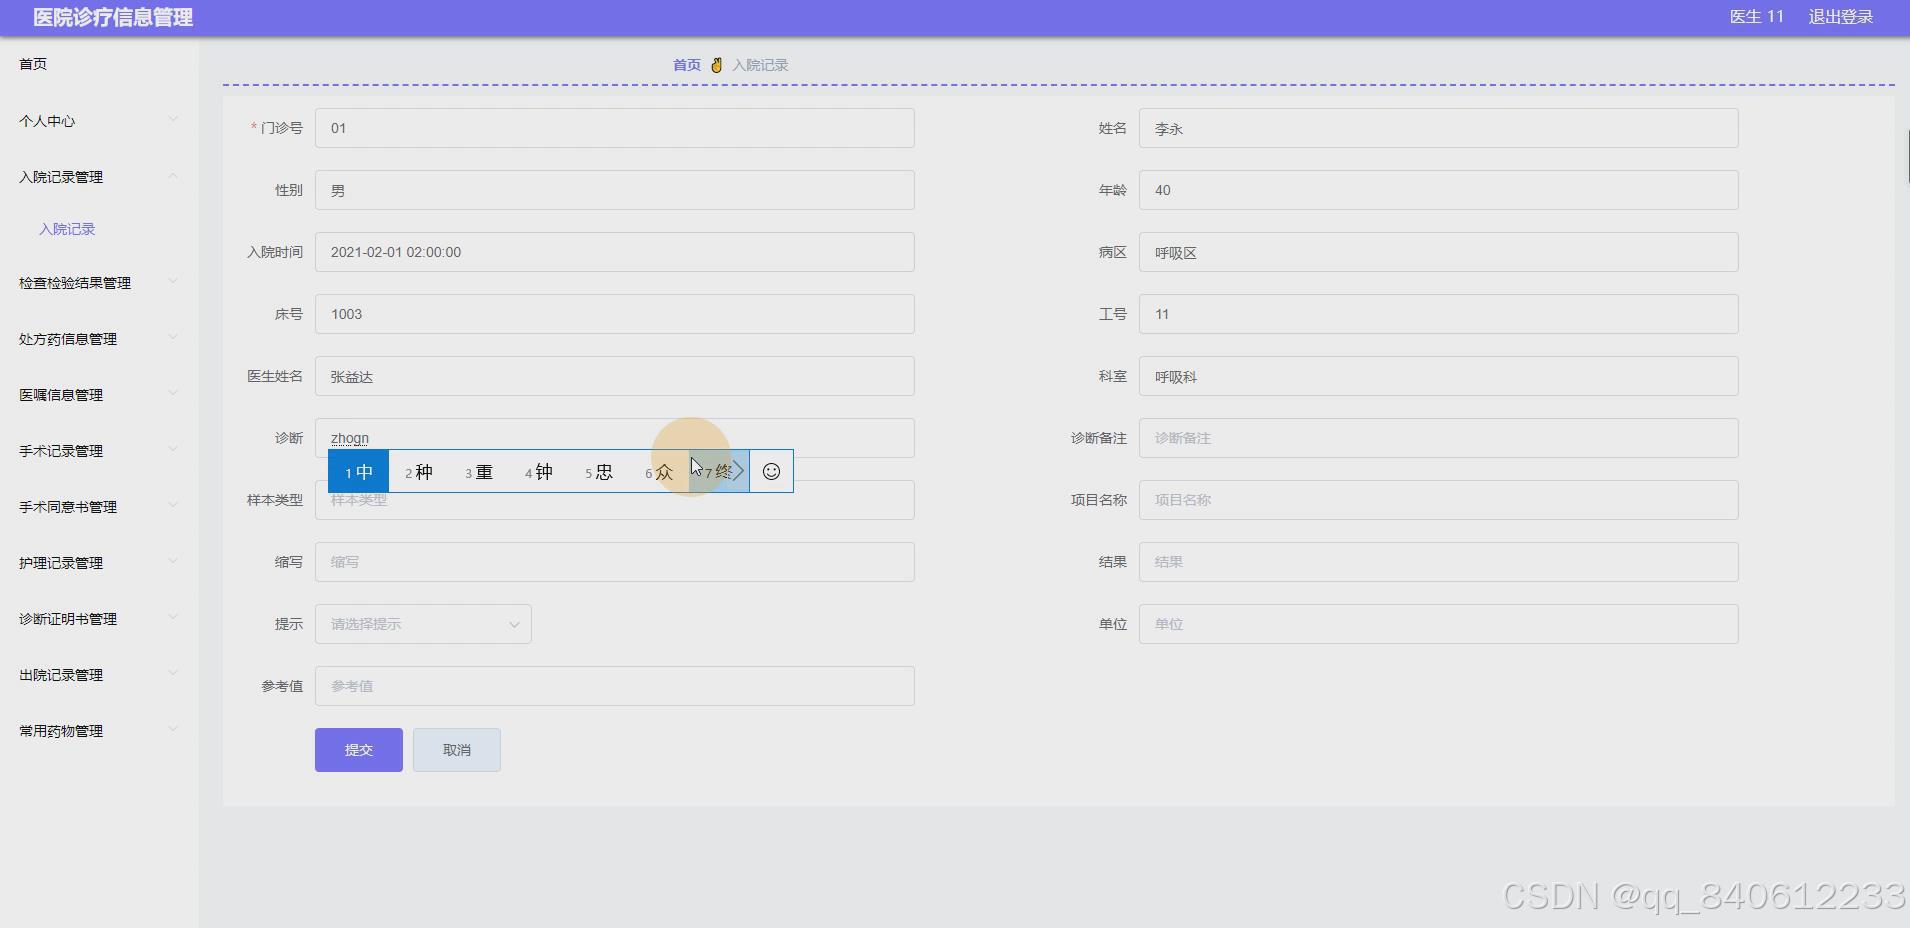Expand 诊断证明书管理 menu

(x=99, y=619)
